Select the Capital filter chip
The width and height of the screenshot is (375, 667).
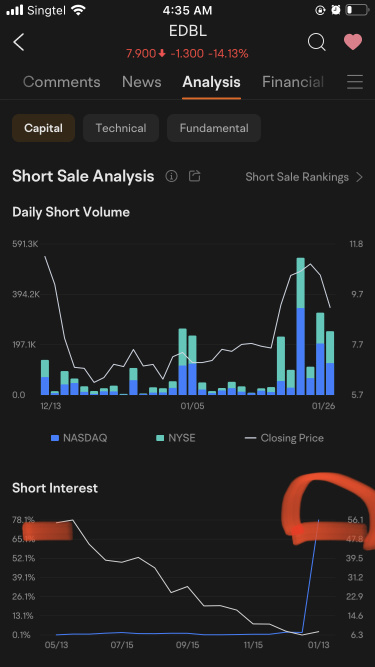43,128
